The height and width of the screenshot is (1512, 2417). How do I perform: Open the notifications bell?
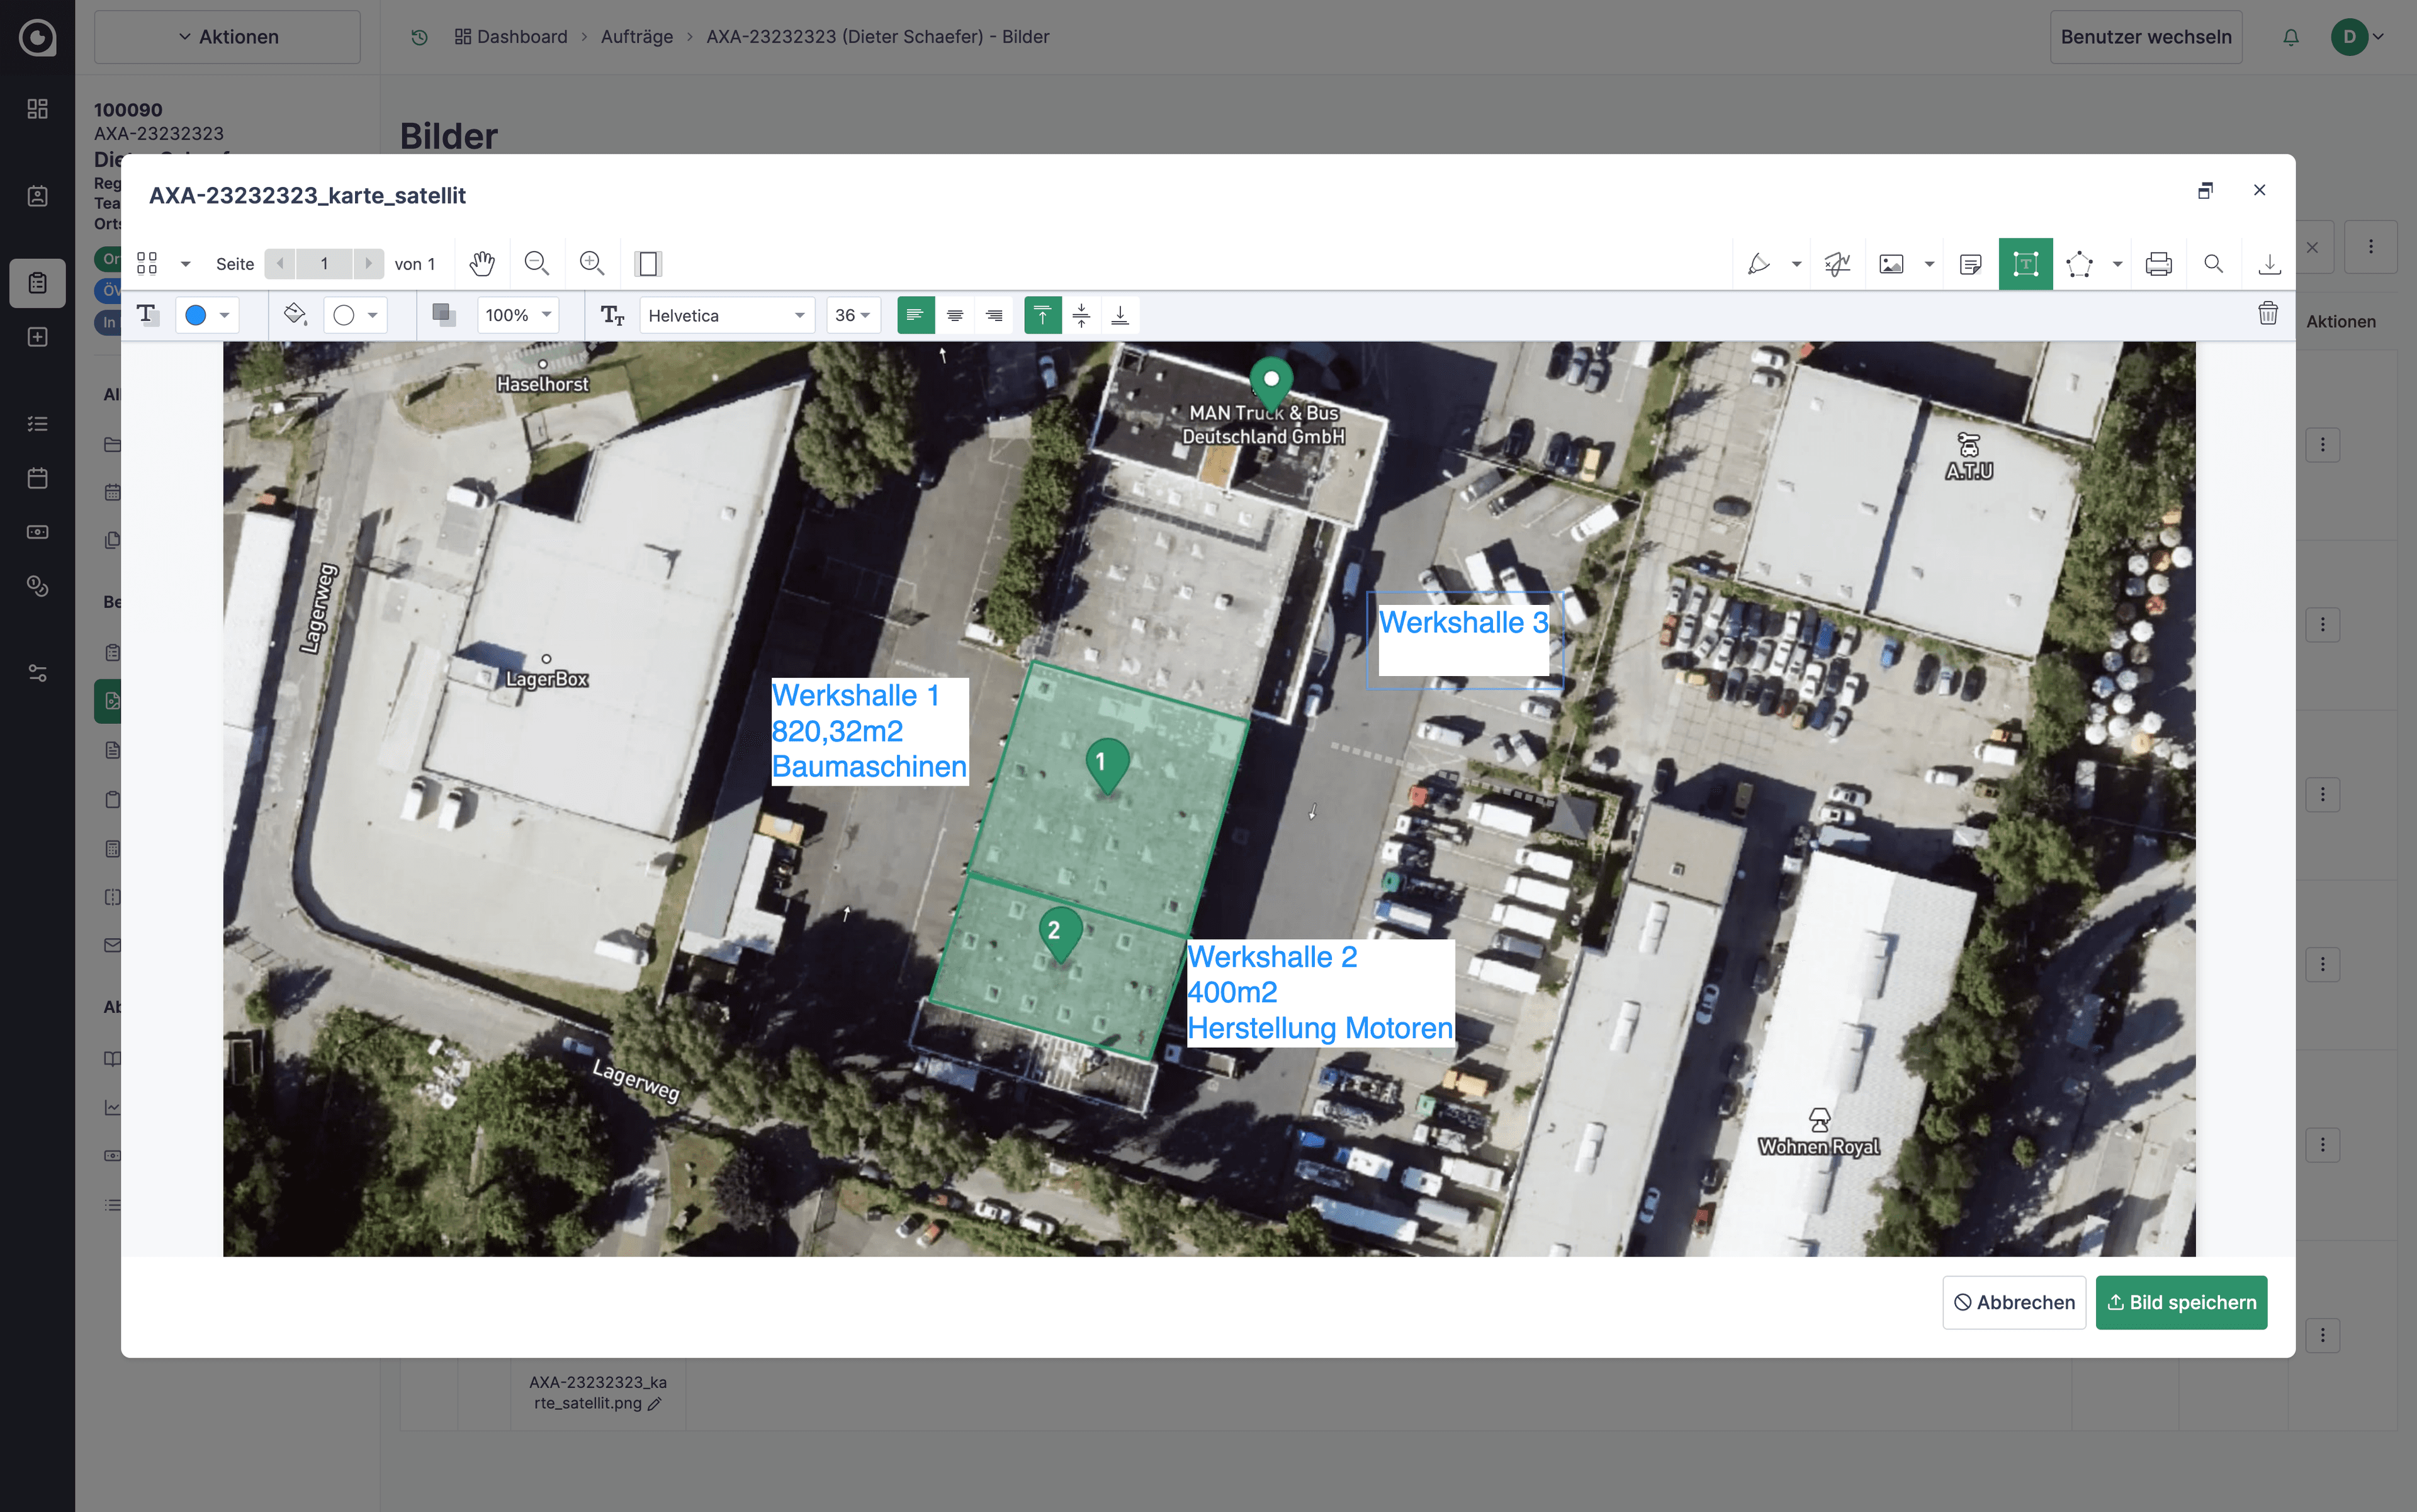pos(2291,37)
